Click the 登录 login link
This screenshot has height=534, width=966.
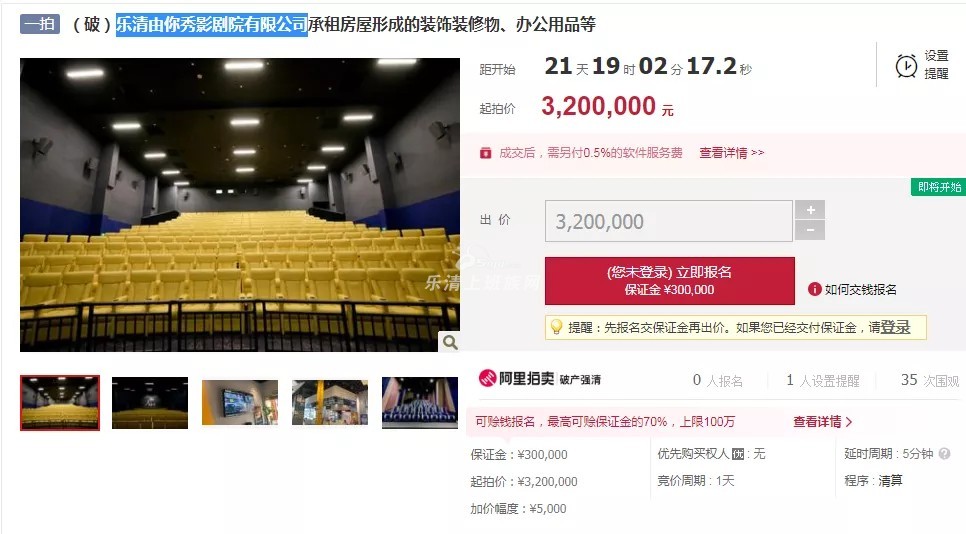[x=895, y=328]
